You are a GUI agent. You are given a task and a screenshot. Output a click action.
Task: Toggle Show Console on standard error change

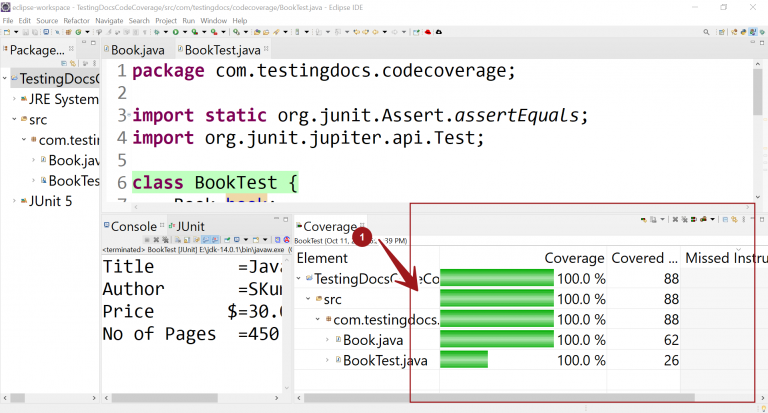215,240
